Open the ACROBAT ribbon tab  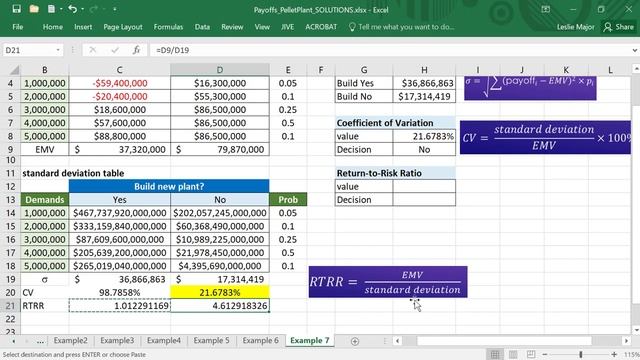[x=321, y=27]
